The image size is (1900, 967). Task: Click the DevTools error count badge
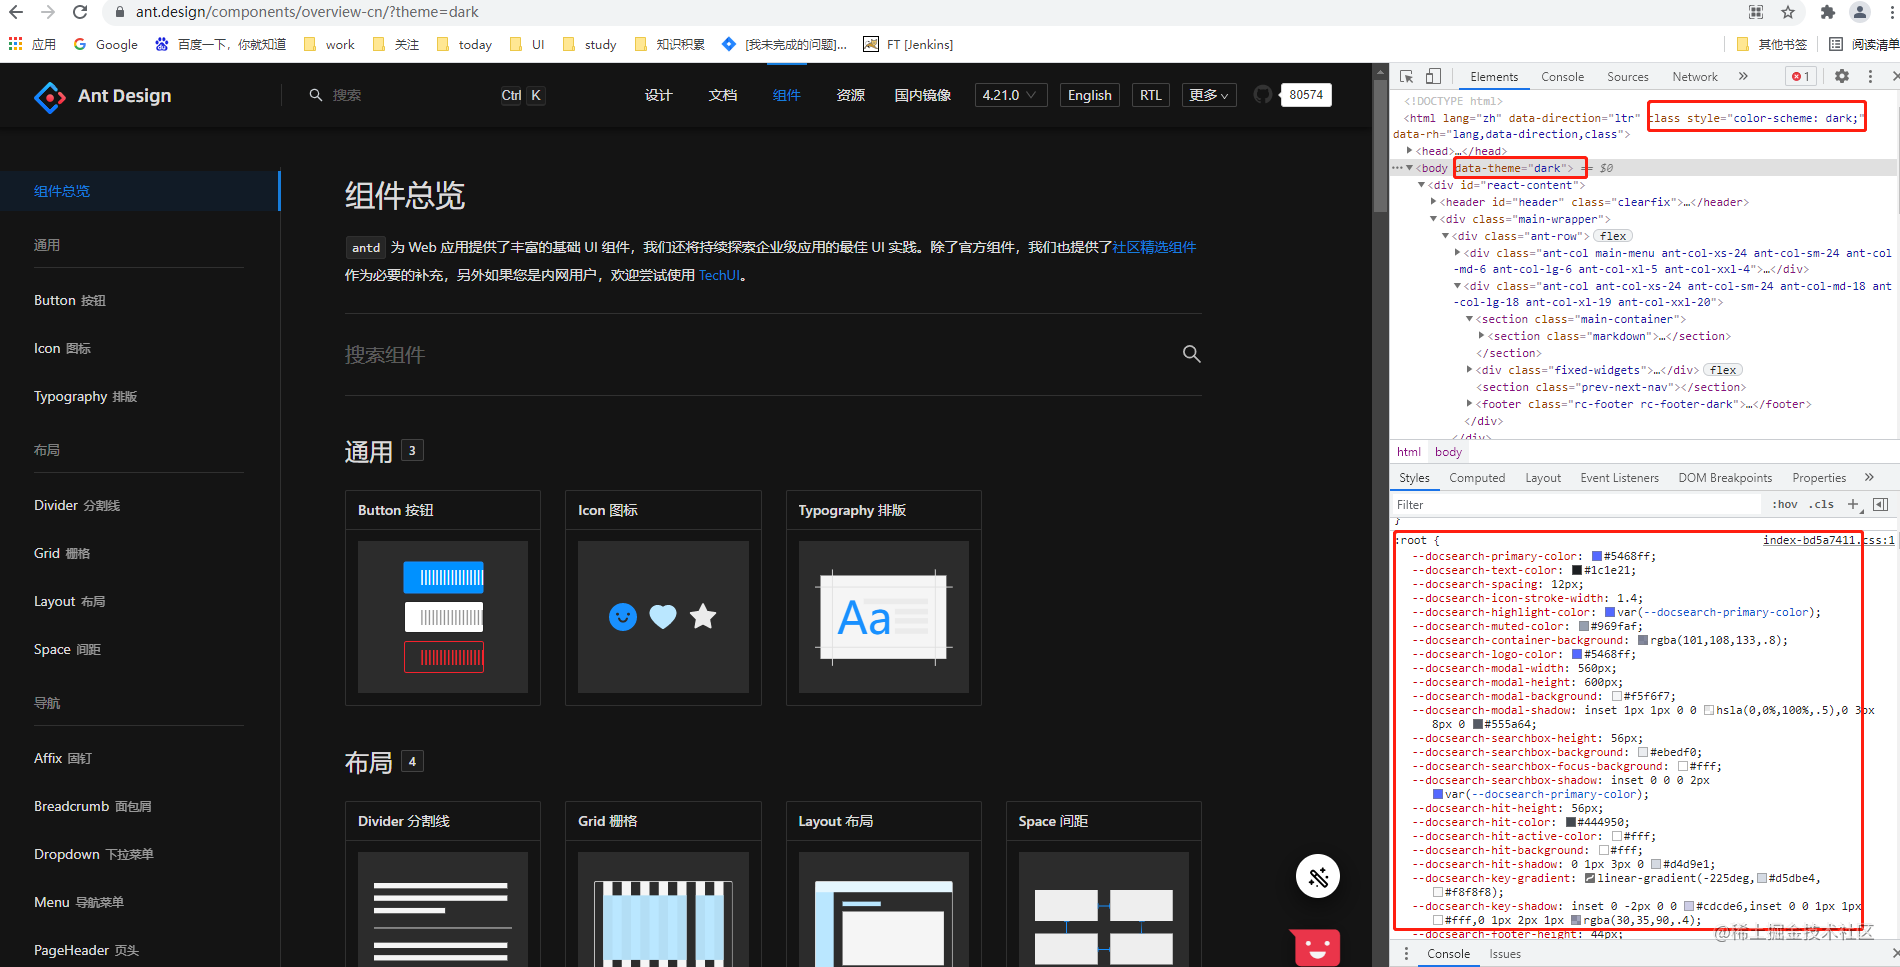[x=1800, y=77]
